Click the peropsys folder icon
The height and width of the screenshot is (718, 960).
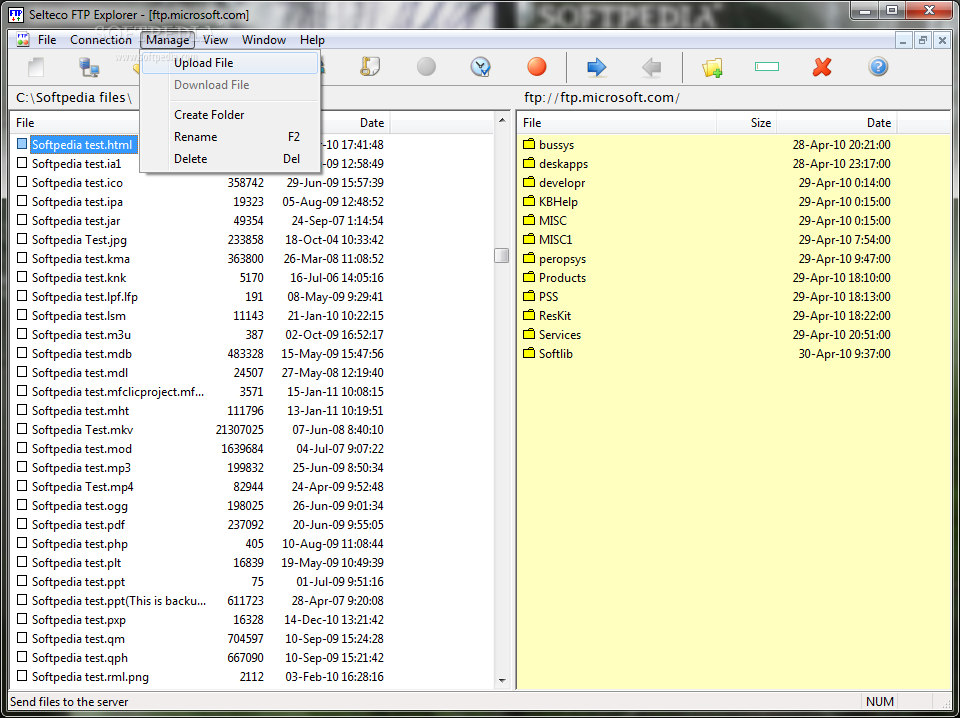pyautogui.click(x=530, y=258)
